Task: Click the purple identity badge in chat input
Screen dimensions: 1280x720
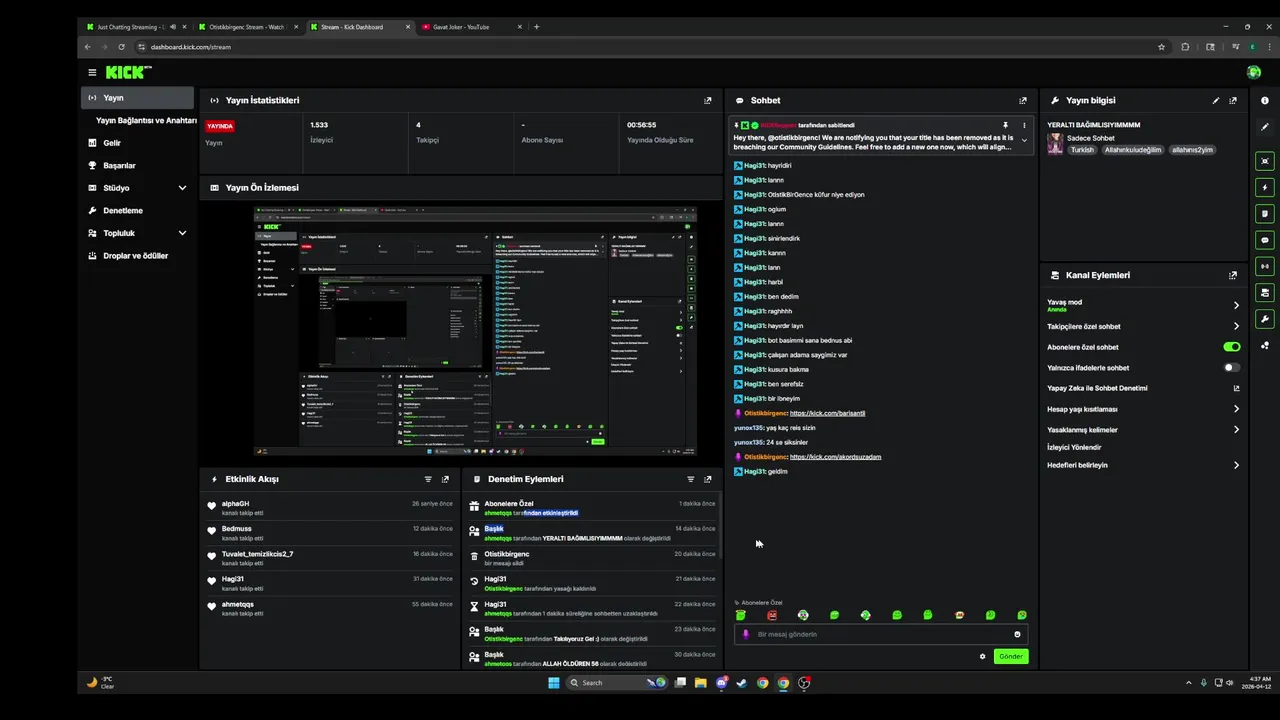Action: 746,634
